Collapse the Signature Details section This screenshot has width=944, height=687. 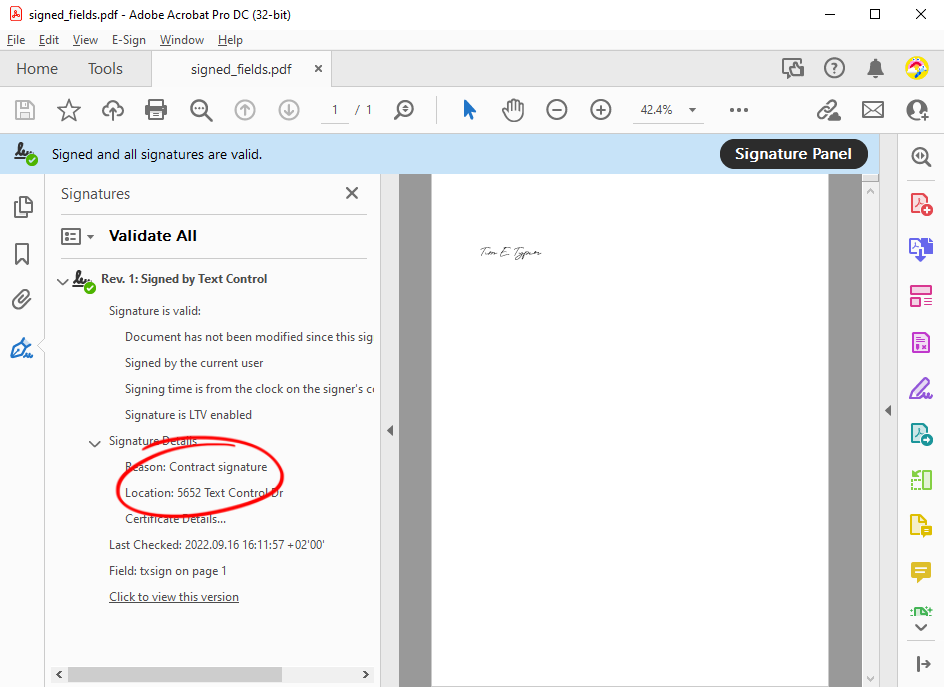[95, 444]
